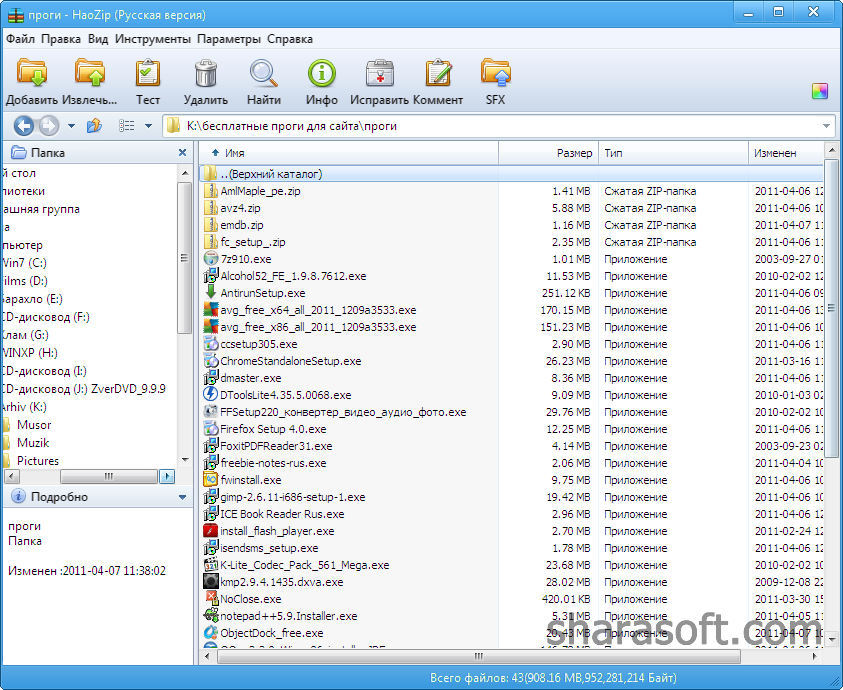Click the file list horizontal scrollbar thumb

coord(479,656)
